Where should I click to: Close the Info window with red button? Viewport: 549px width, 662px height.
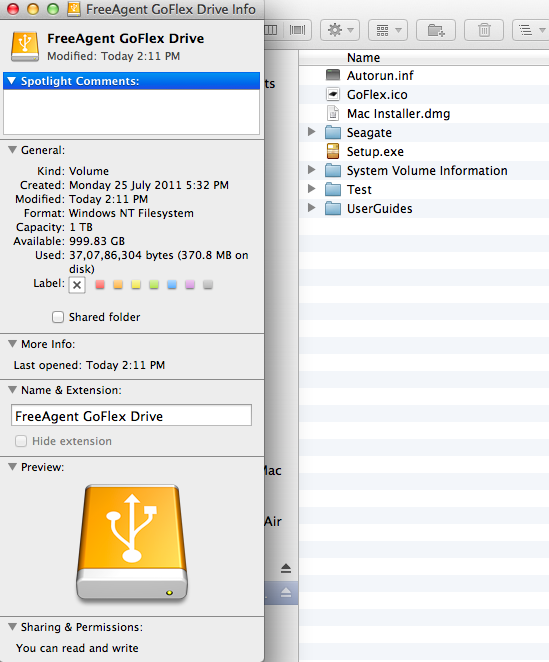coord(13,9)
